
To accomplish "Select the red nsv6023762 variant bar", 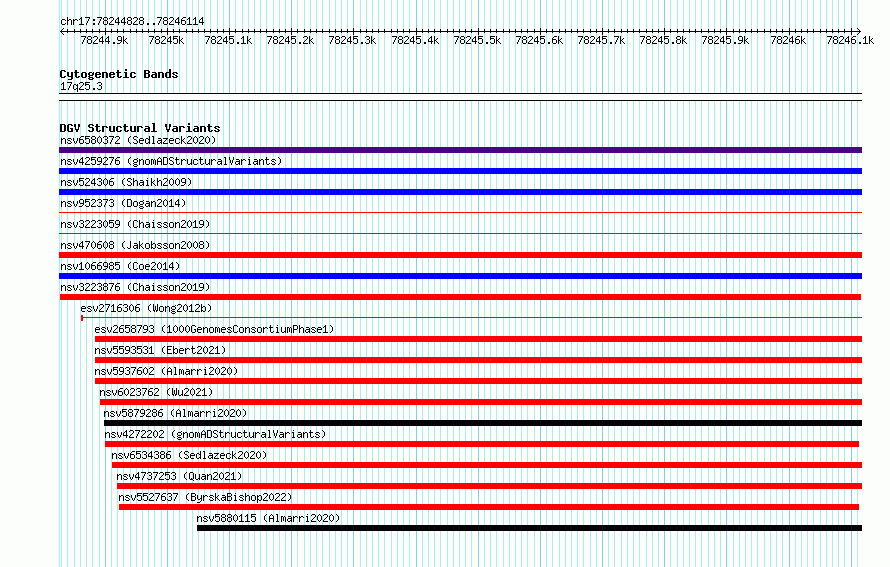I will pyautogui.click(x=481, y=402).
